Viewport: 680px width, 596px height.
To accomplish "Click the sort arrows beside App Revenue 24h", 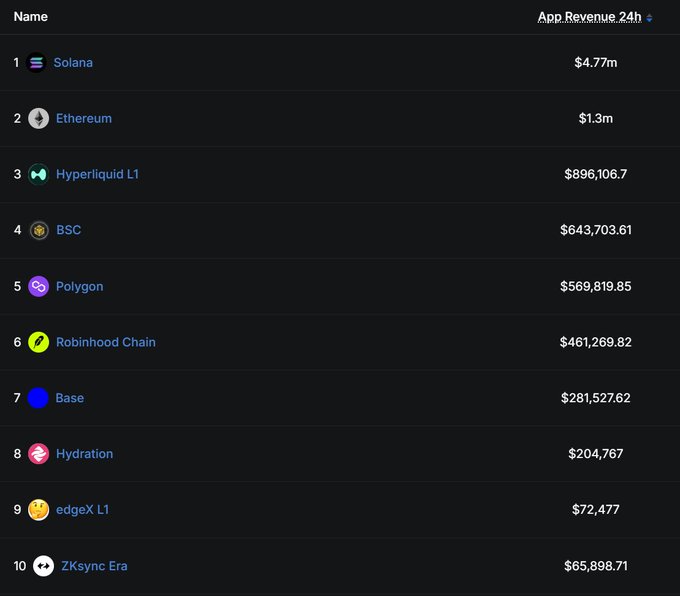I will [649, 18].
